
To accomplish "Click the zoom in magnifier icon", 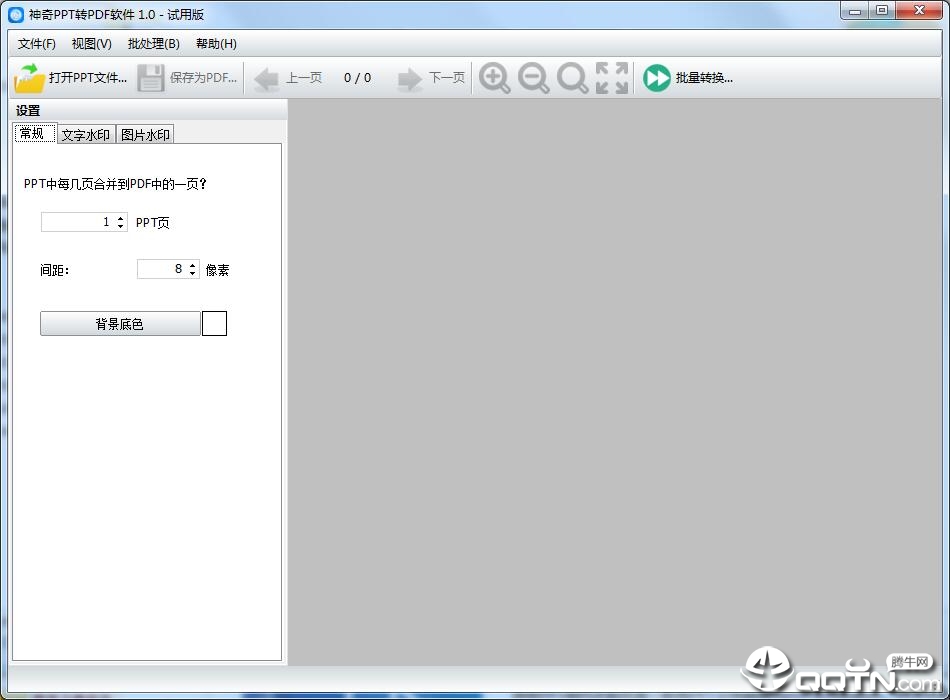I will (494, 78).
